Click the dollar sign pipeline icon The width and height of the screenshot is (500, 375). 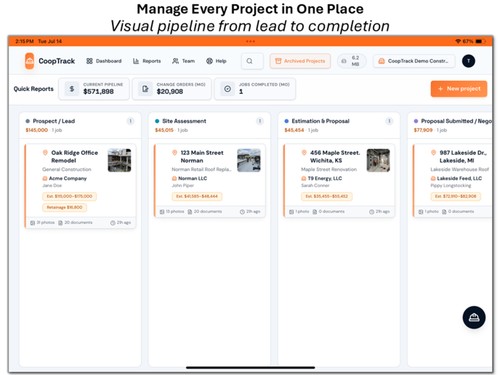[72, 89]
